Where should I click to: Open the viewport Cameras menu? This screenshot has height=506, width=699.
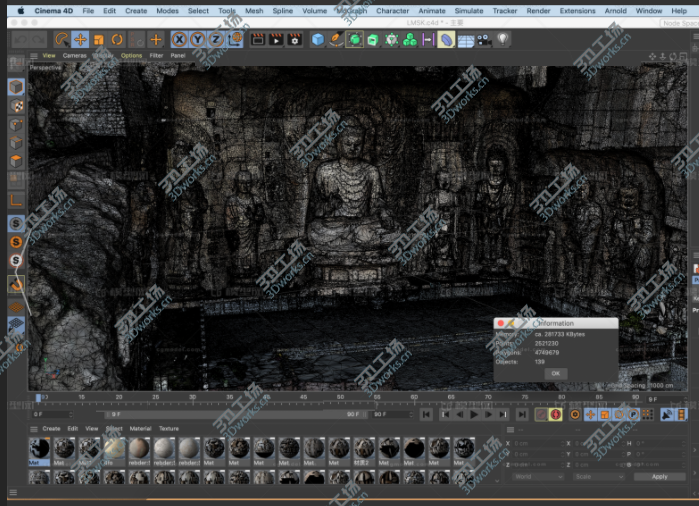[74, 56]
